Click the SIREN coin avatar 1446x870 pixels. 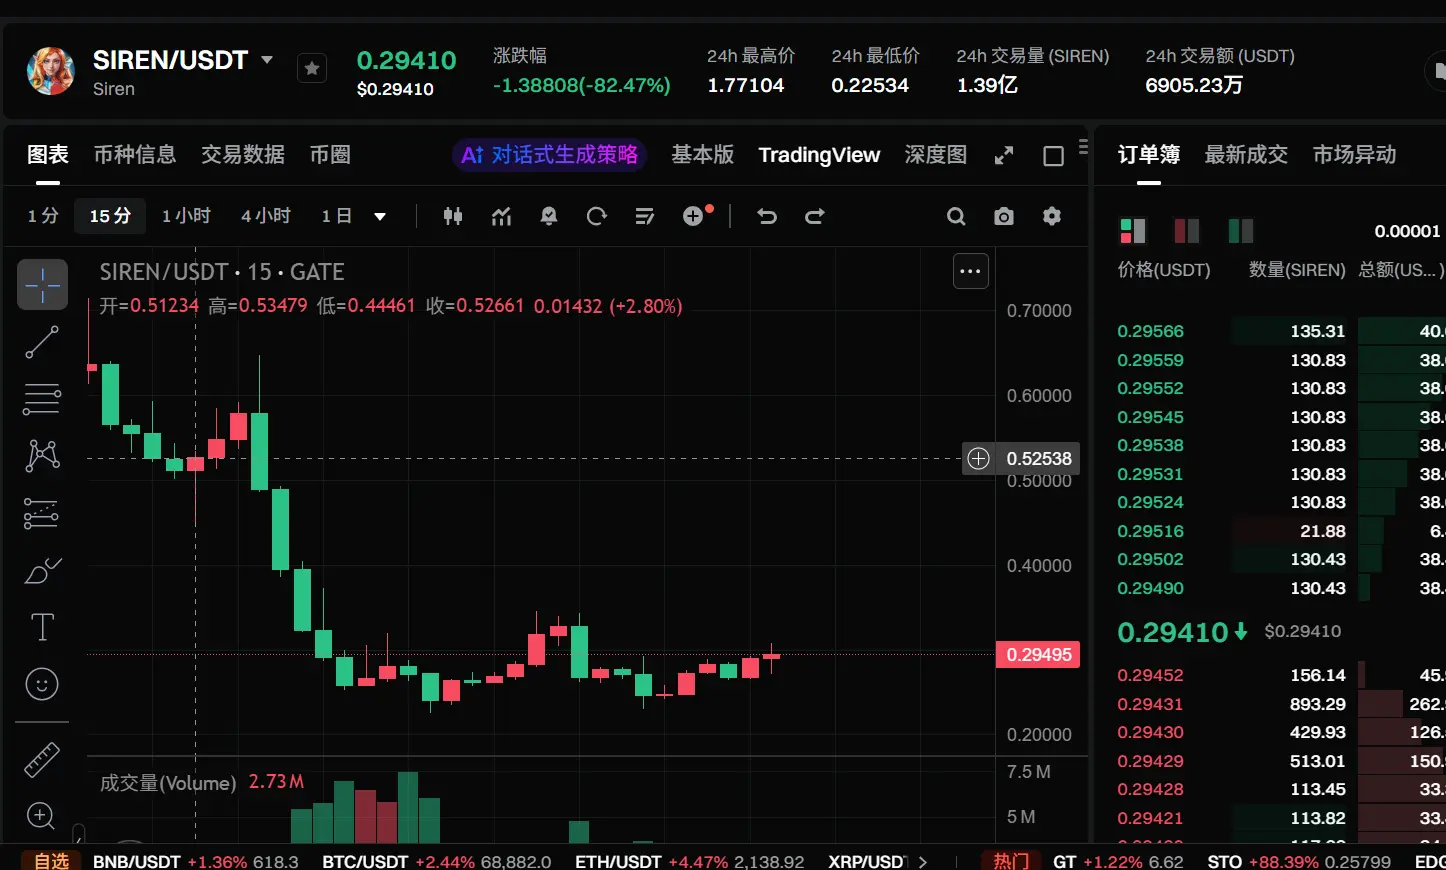pos(51,71)
